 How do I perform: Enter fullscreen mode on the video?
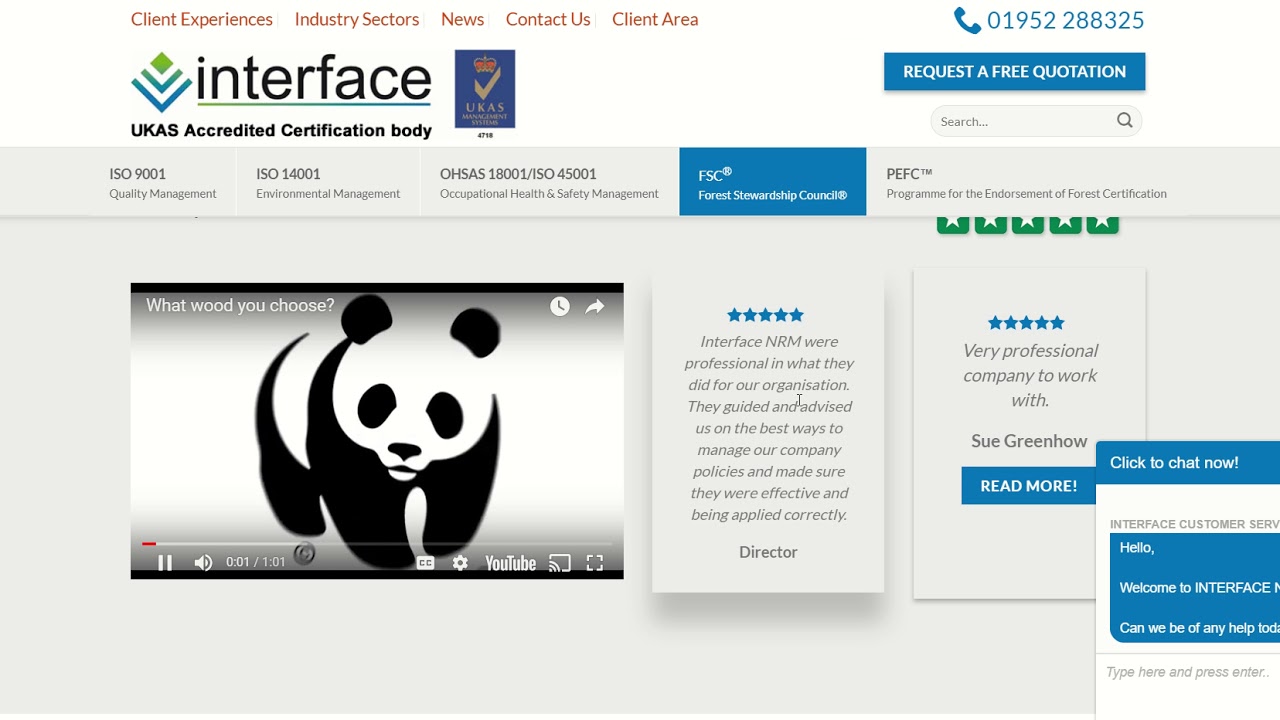coord(595,563)
